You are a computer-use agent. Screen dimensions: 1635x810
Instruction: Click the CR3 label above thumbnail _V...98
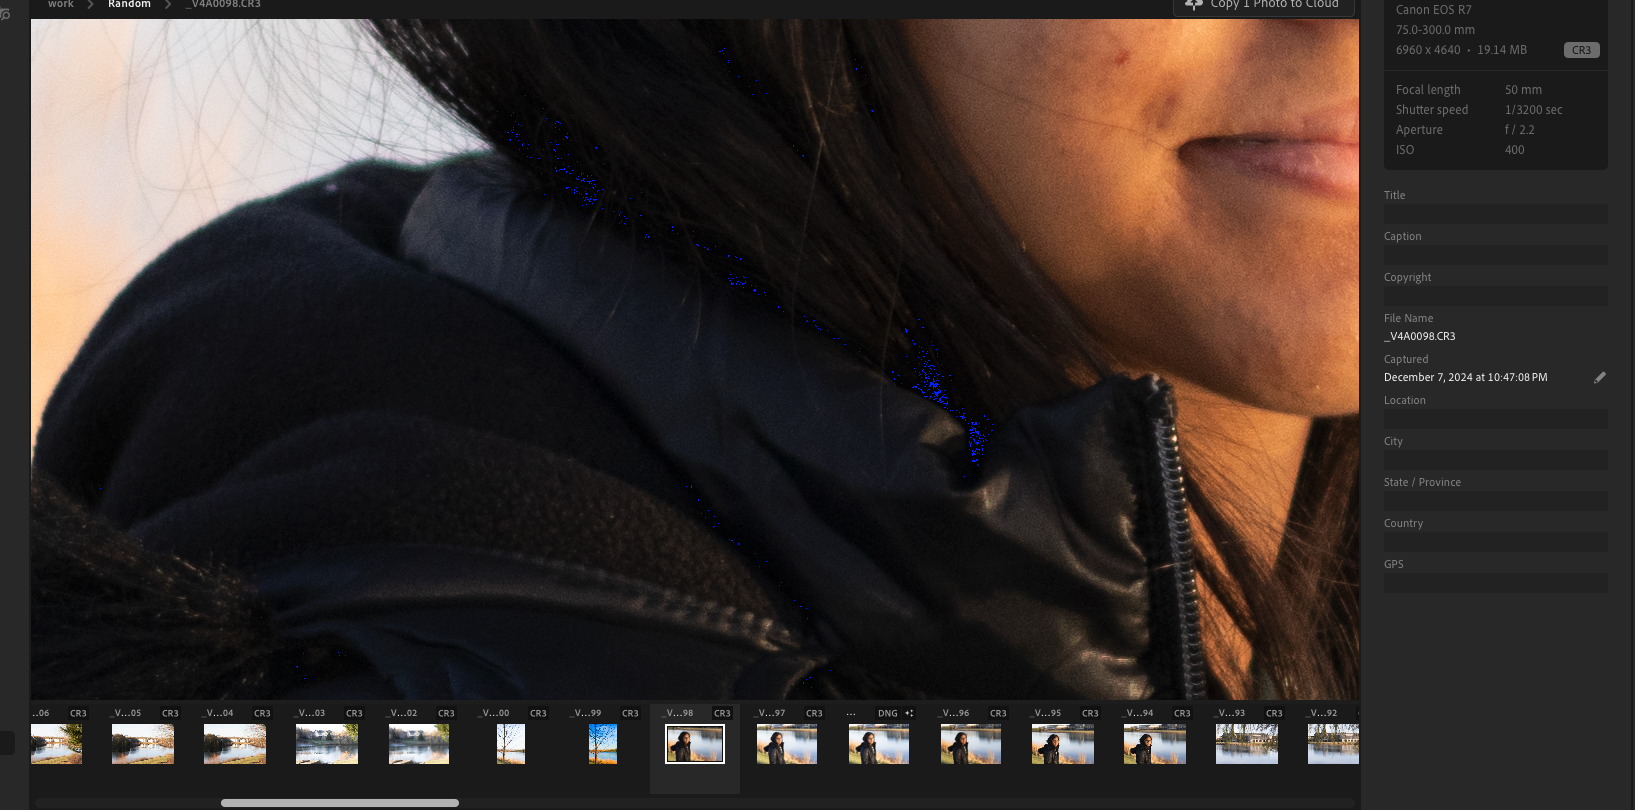pos(722,713)
